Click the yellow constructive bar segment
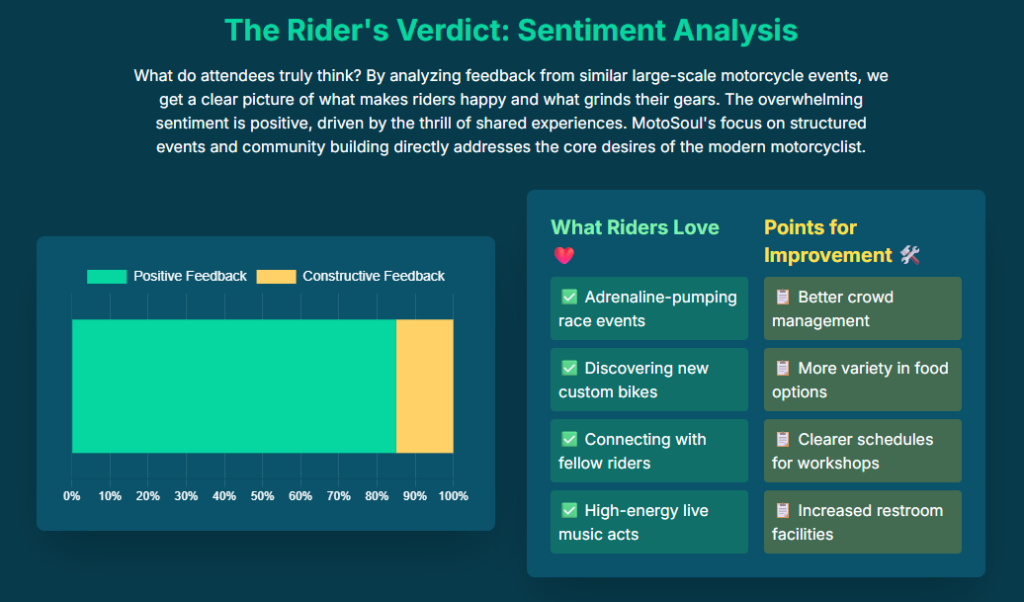1024x602 pixels. (x=425, y=386)
